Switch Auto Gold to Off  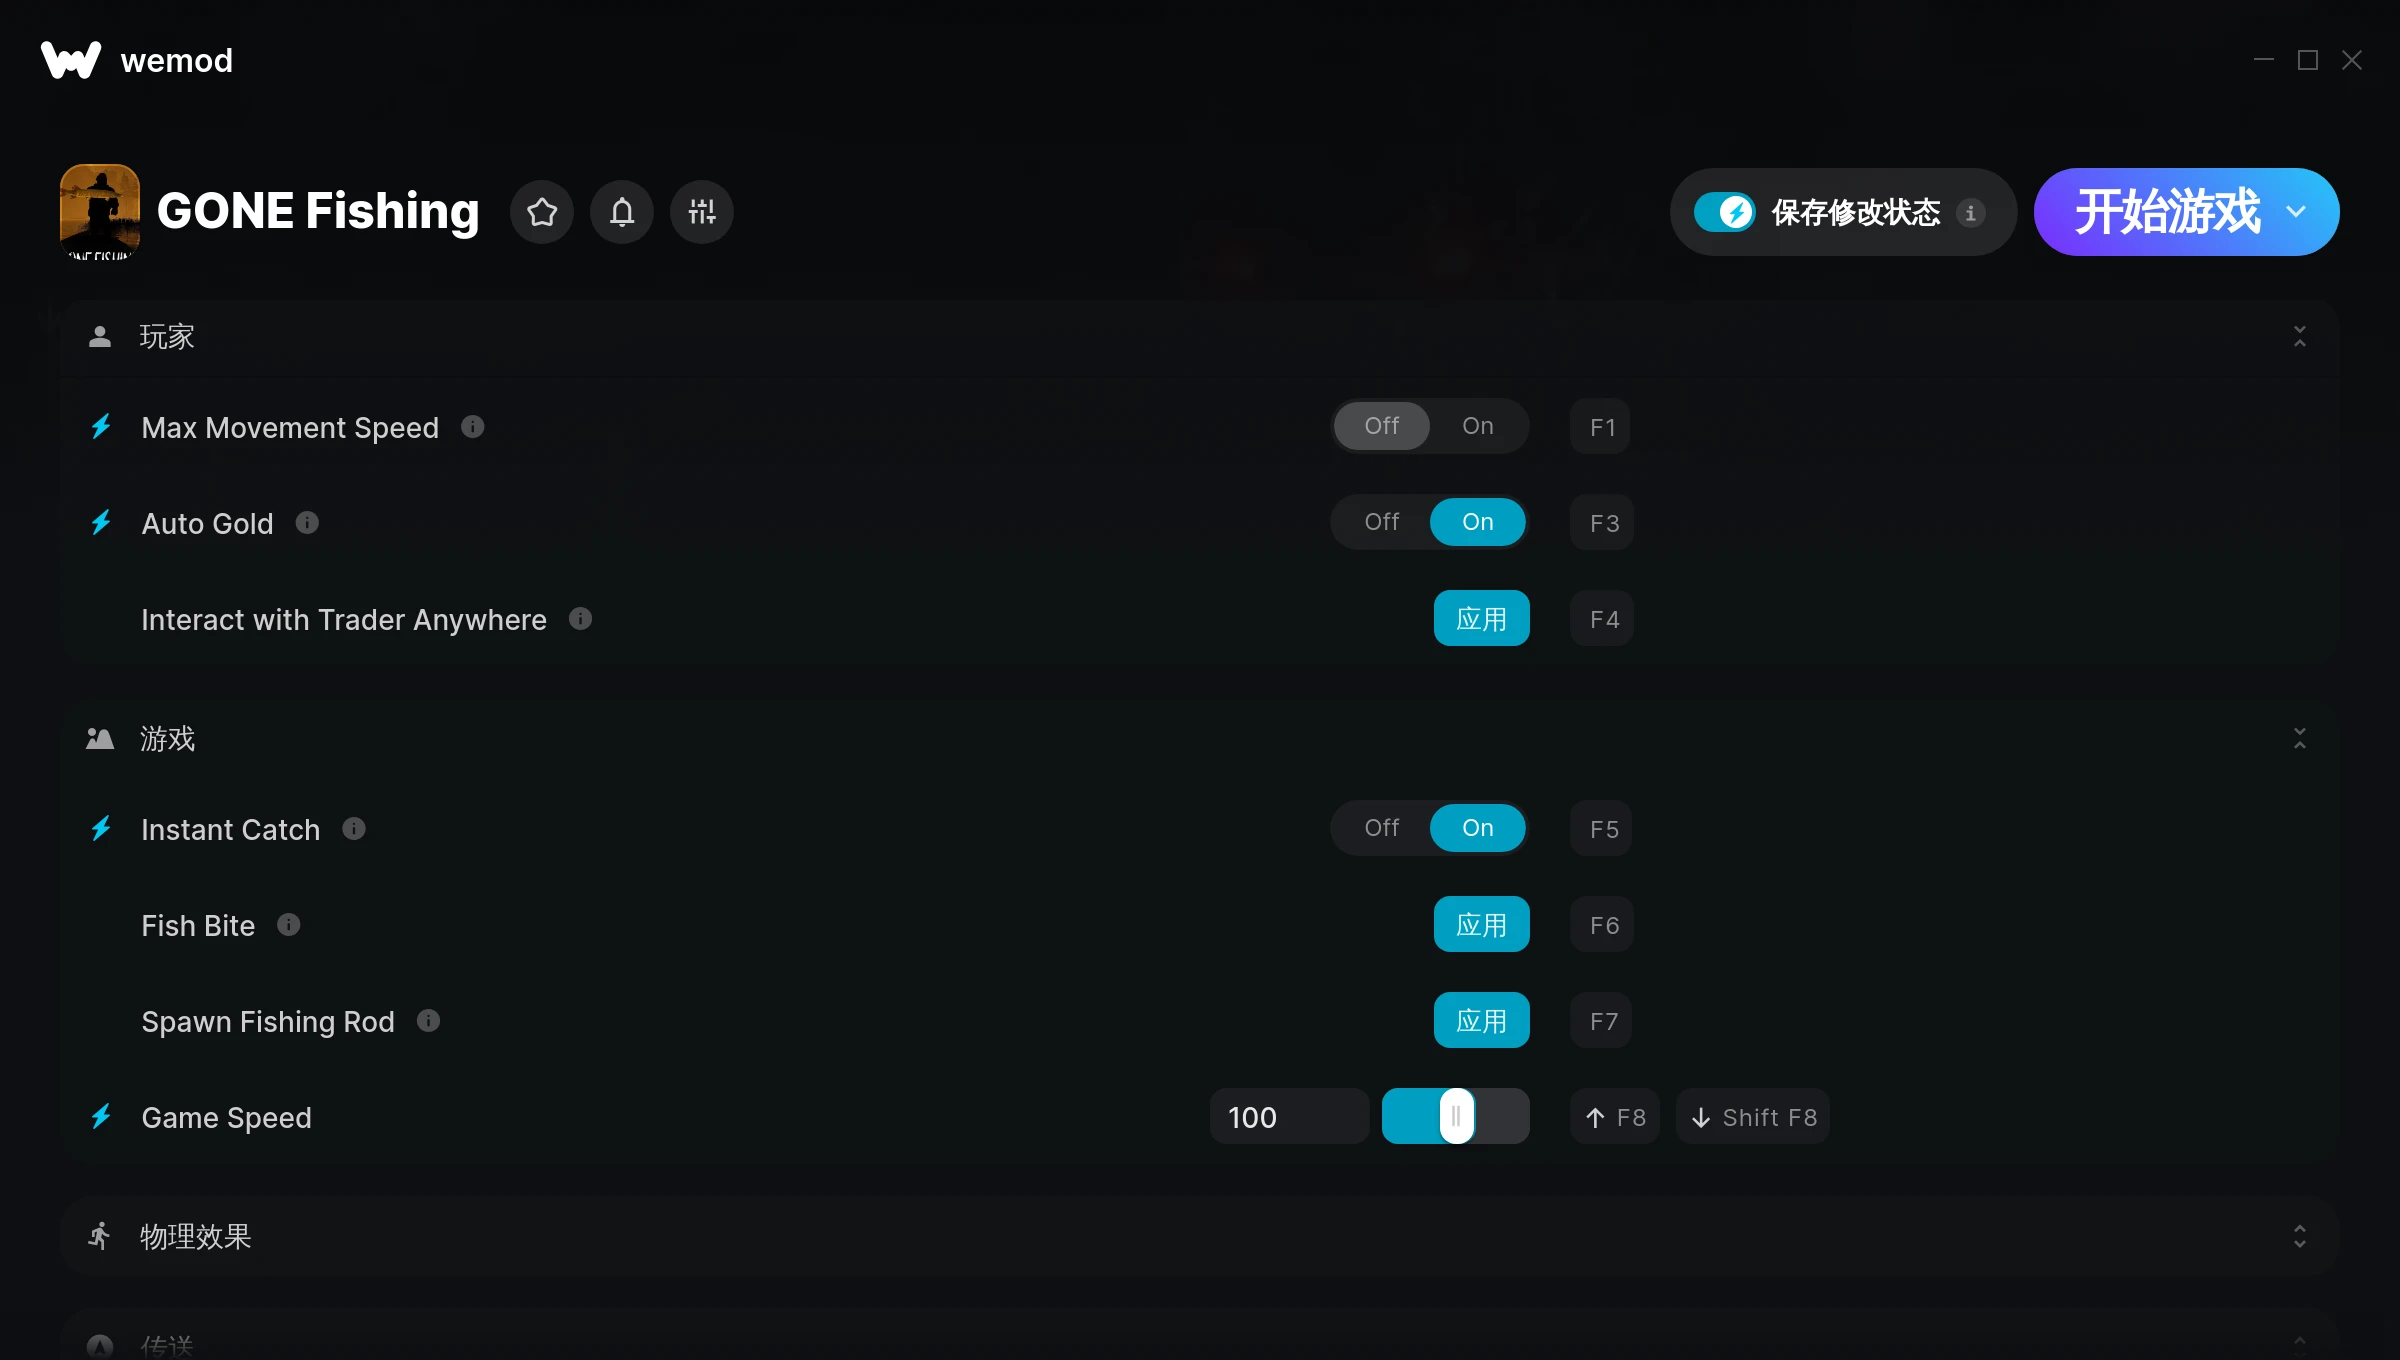(1382, 522)
